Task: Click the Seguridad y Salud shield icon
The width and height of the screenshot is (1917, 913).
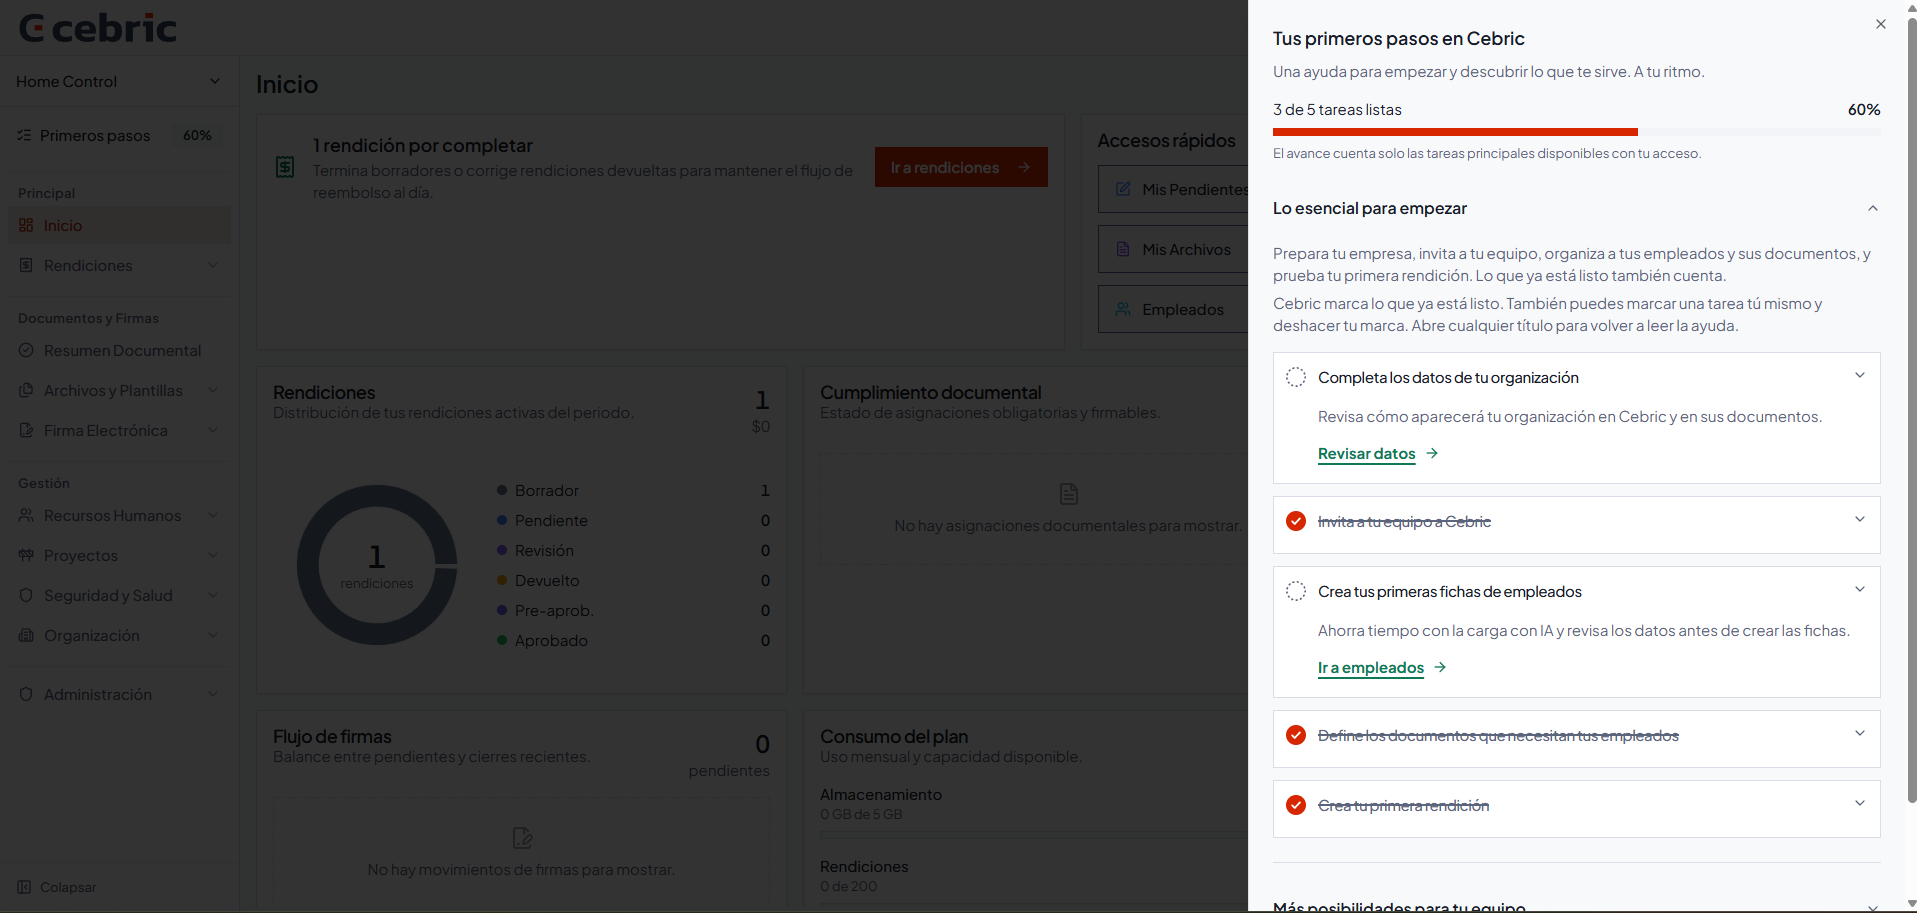Action: pyautogui.click(x=26, y=595)
